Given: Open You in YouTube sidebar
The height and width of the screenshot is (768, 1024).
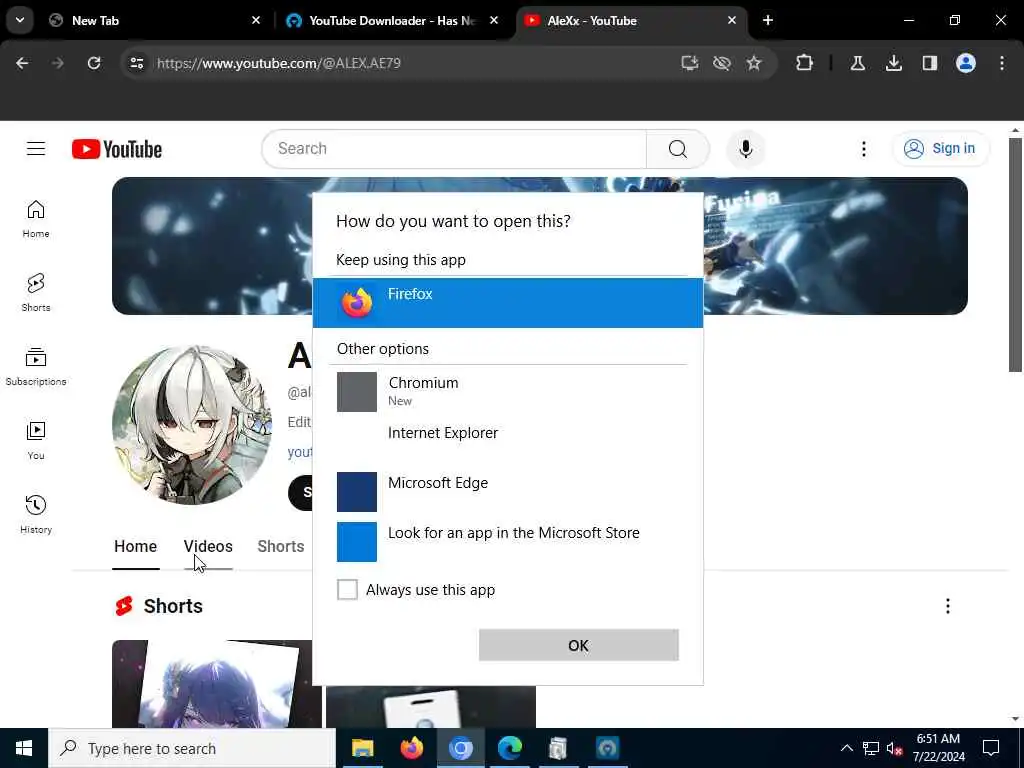Looking at the screenshot, I should [x=36, y=441].
